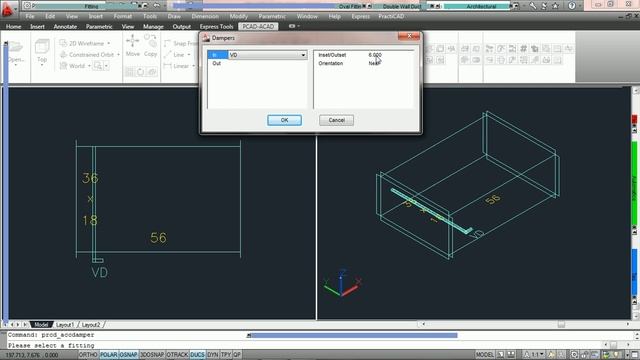Switch to the PCAD-ACAD ribbon tab
Screen dimensions: 640x360
tap(258, 26)
